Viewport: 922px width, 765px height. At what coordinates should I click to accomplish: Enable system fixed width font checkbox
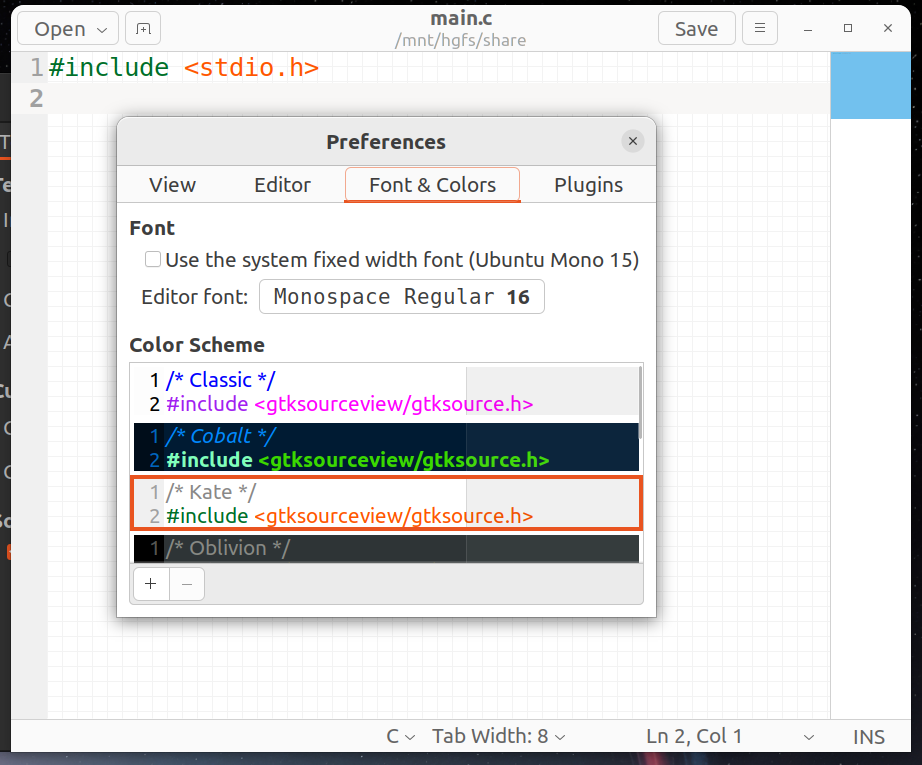153,259
